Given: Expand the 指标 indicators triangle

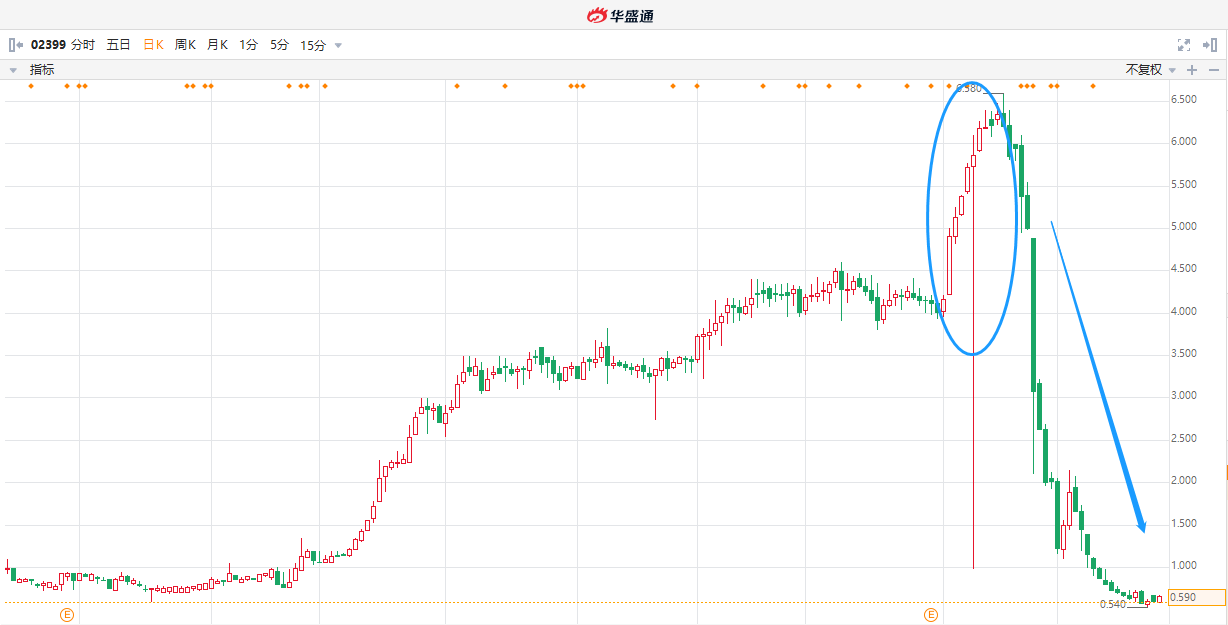Looking at the screenshot, I should click(14, 70).
